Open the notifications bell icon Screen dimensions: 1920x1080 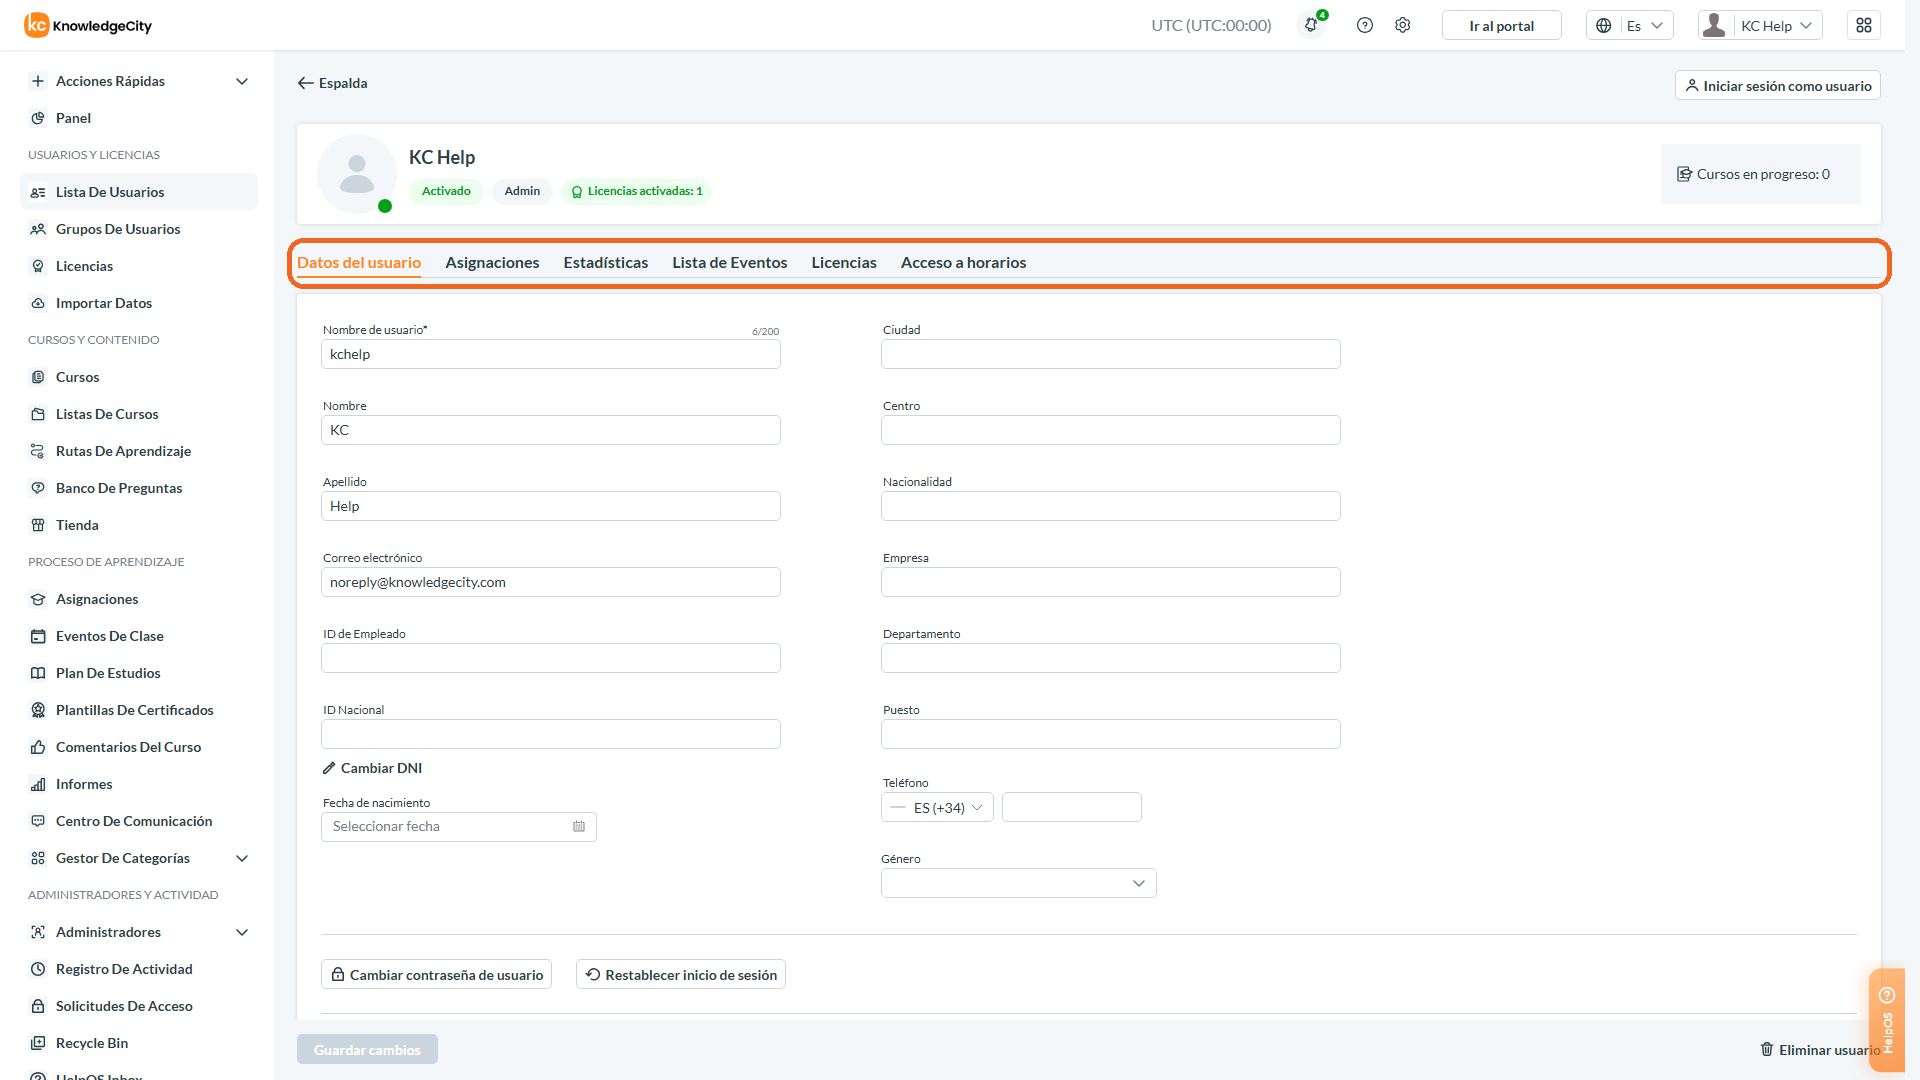click(x=1311, y=25)
